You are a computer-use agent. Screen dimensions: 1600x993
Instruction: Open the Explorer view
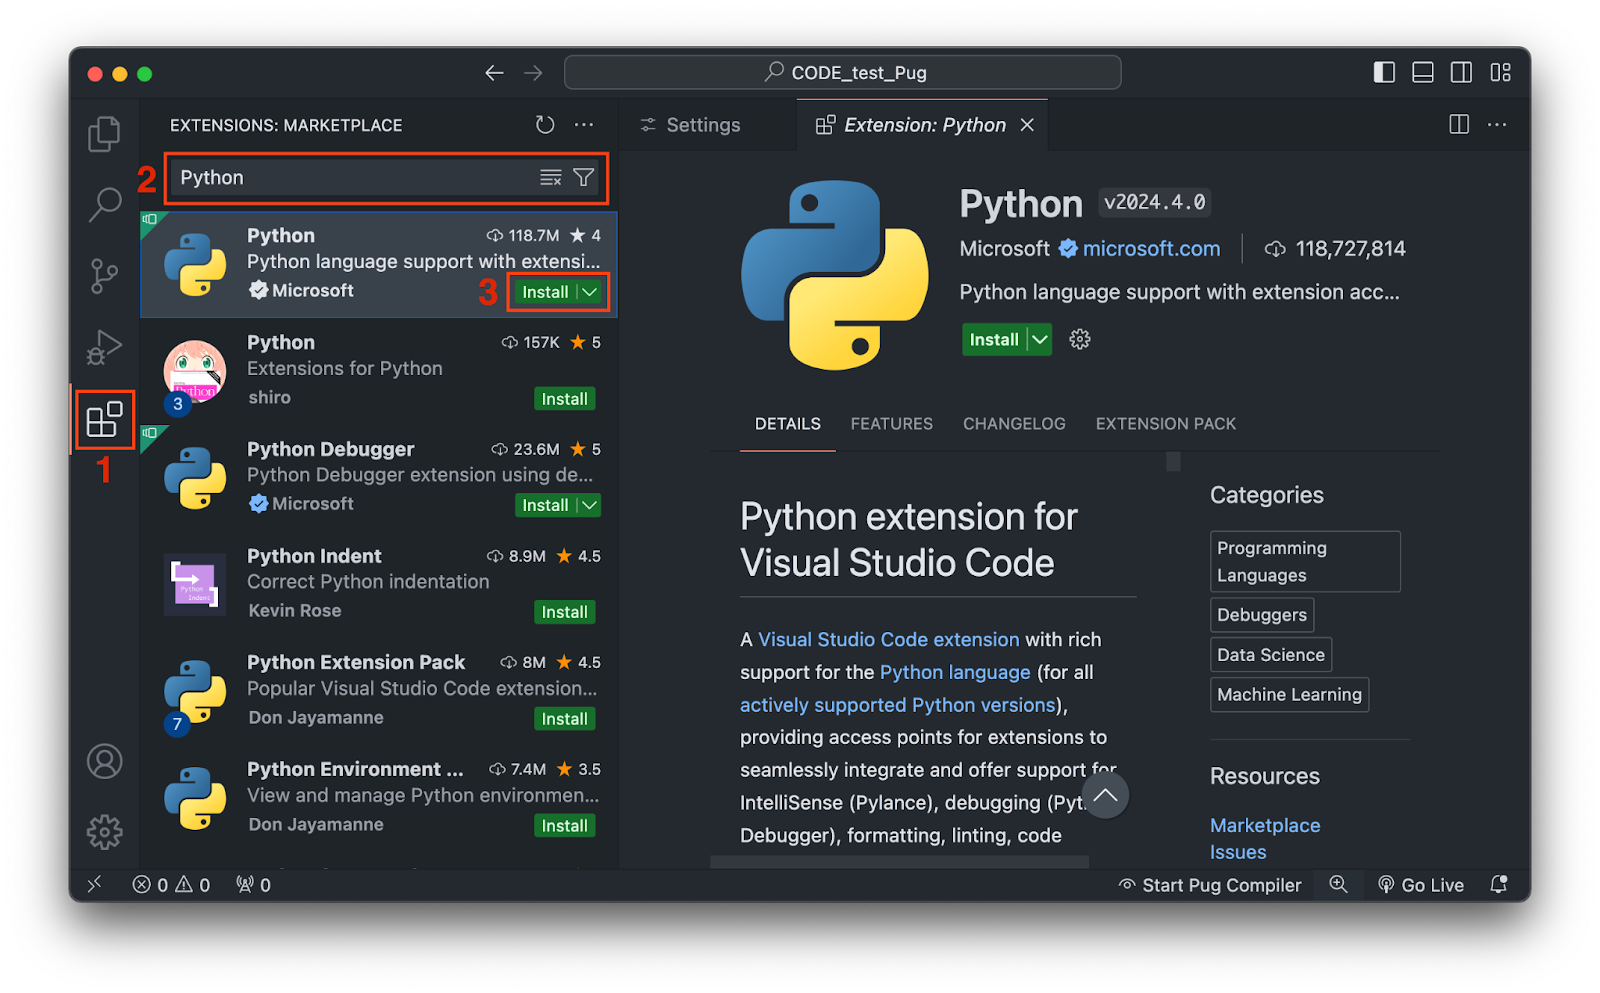pyautogui.click(x=104, y=133)
